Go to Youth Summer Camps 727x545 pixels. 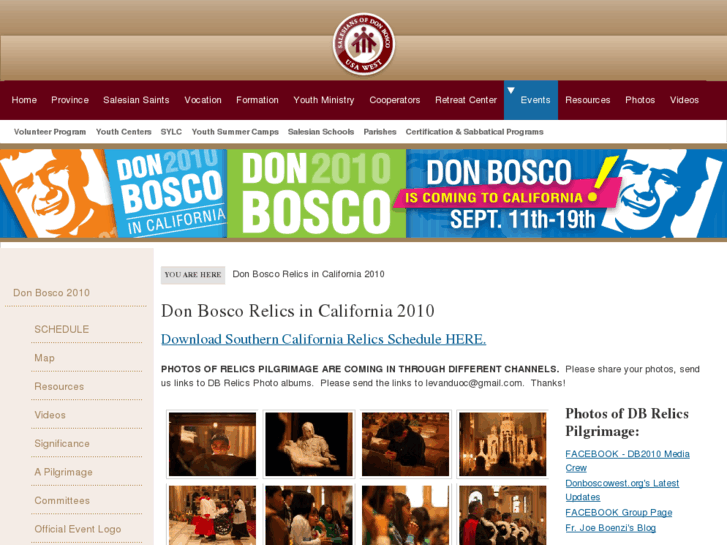coord(235,132)
